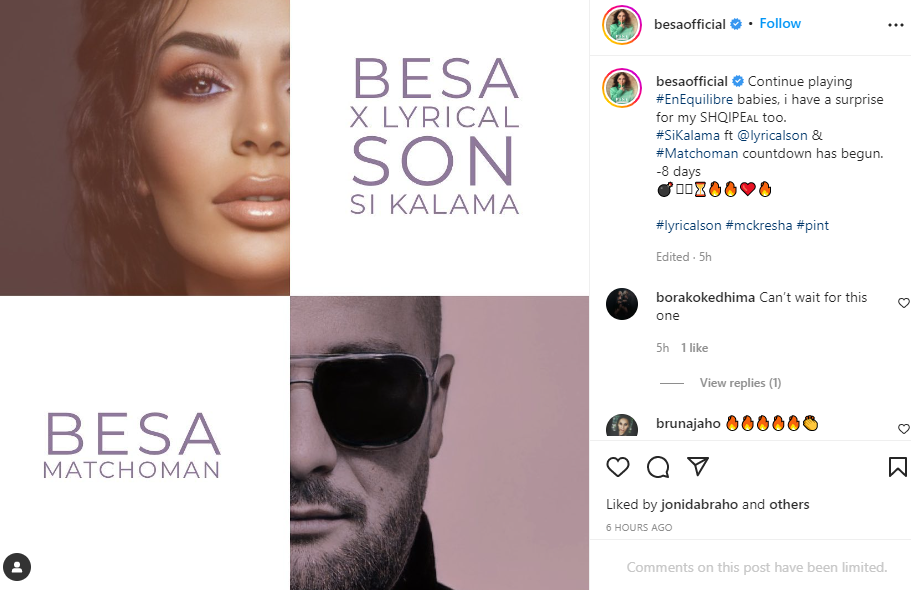Like the post with the heart icon
Image resolution: width=911 pixels, height=590 pixels.
618,467
